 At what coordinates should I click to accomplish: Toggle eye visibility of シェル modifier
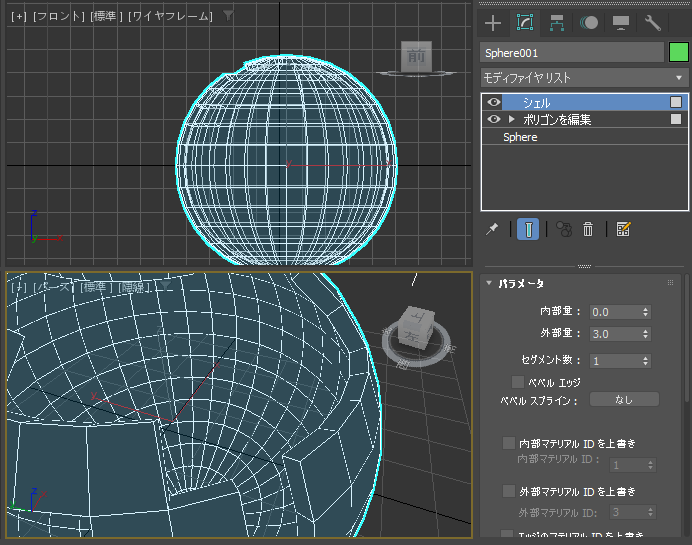point(493,102)
